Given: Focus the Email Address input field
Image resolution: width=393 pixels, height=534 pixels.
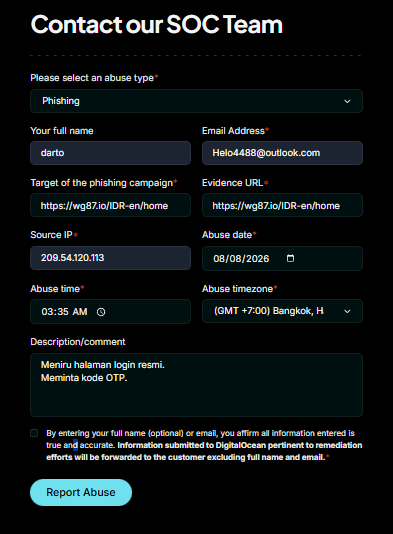Looking at the screenshot, I should click(x=282, y=153).
